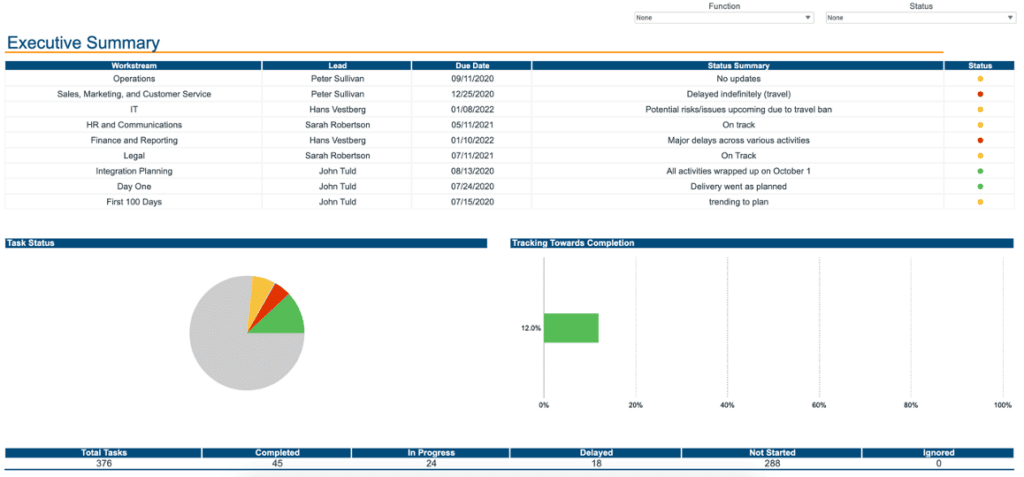Select the Day One workstream cell

(x=134, y=187)
